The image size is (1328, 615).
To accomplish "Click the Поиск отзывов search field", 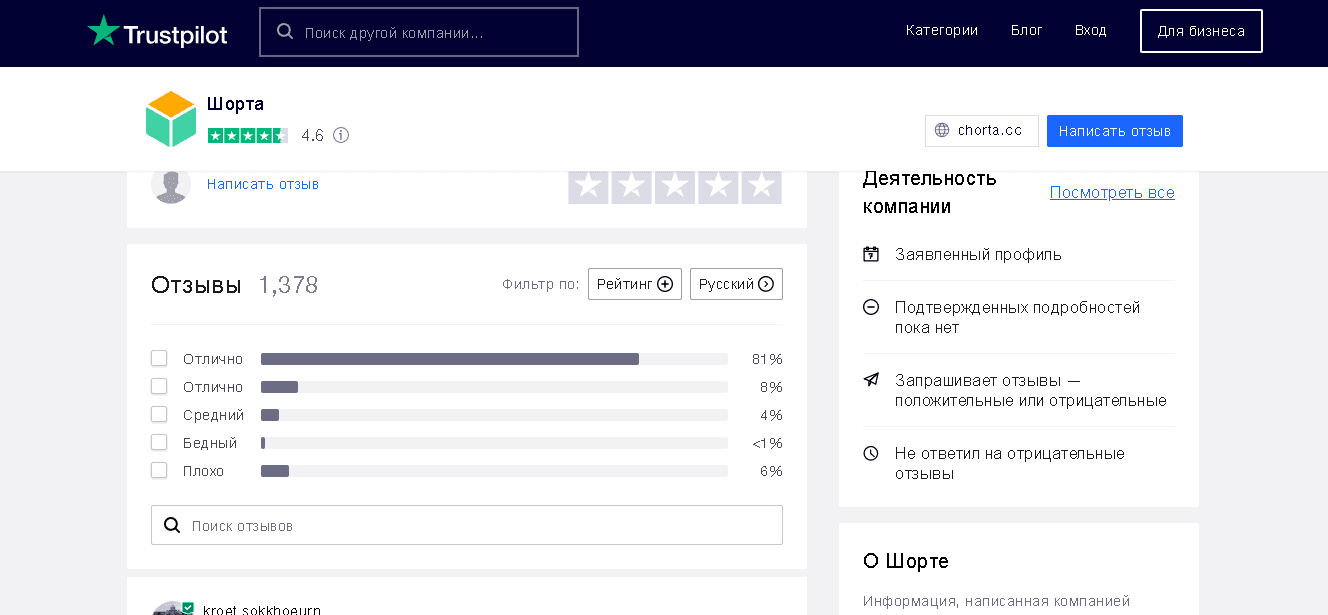I will [x=480, y=525].
